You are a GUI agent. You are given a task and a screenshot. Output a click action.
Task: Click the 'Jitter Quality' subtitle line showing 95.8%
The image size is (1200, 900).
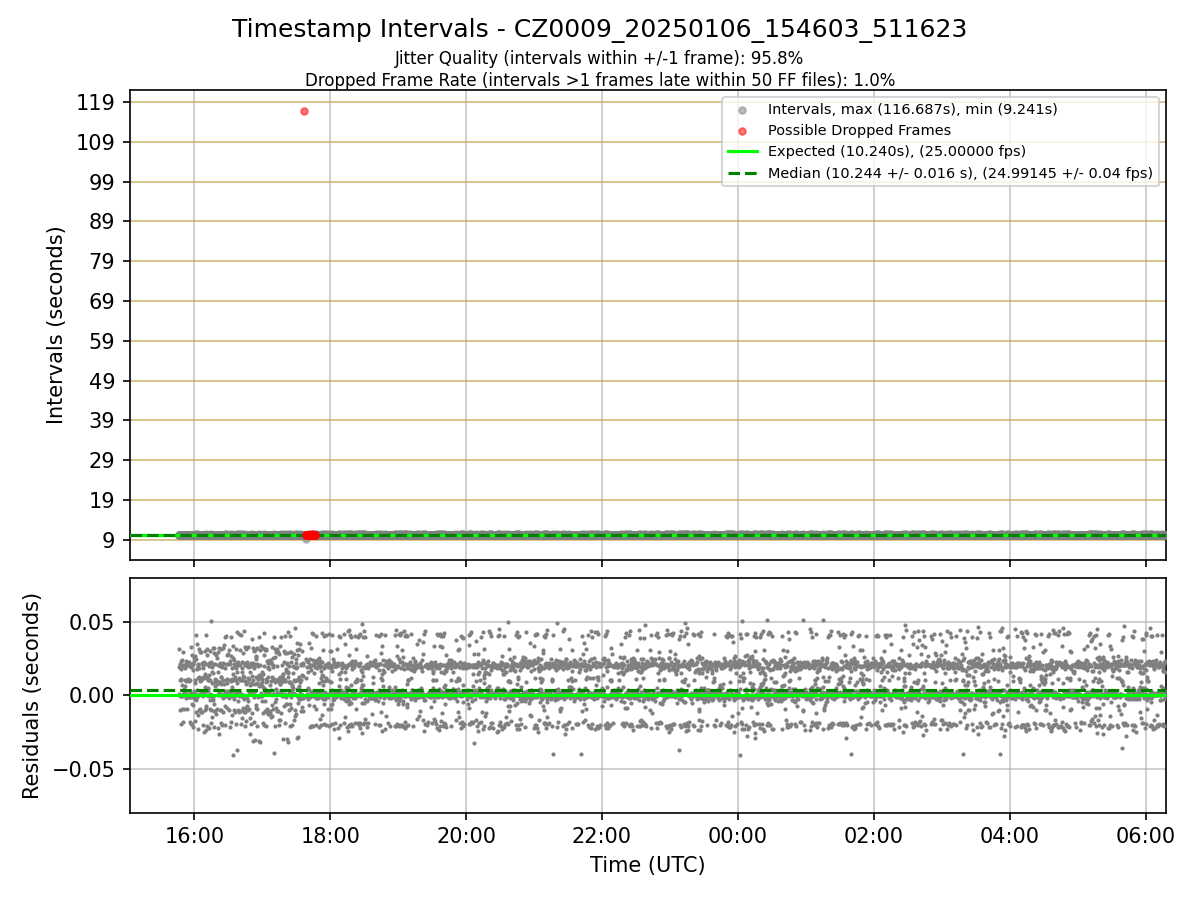599,58
